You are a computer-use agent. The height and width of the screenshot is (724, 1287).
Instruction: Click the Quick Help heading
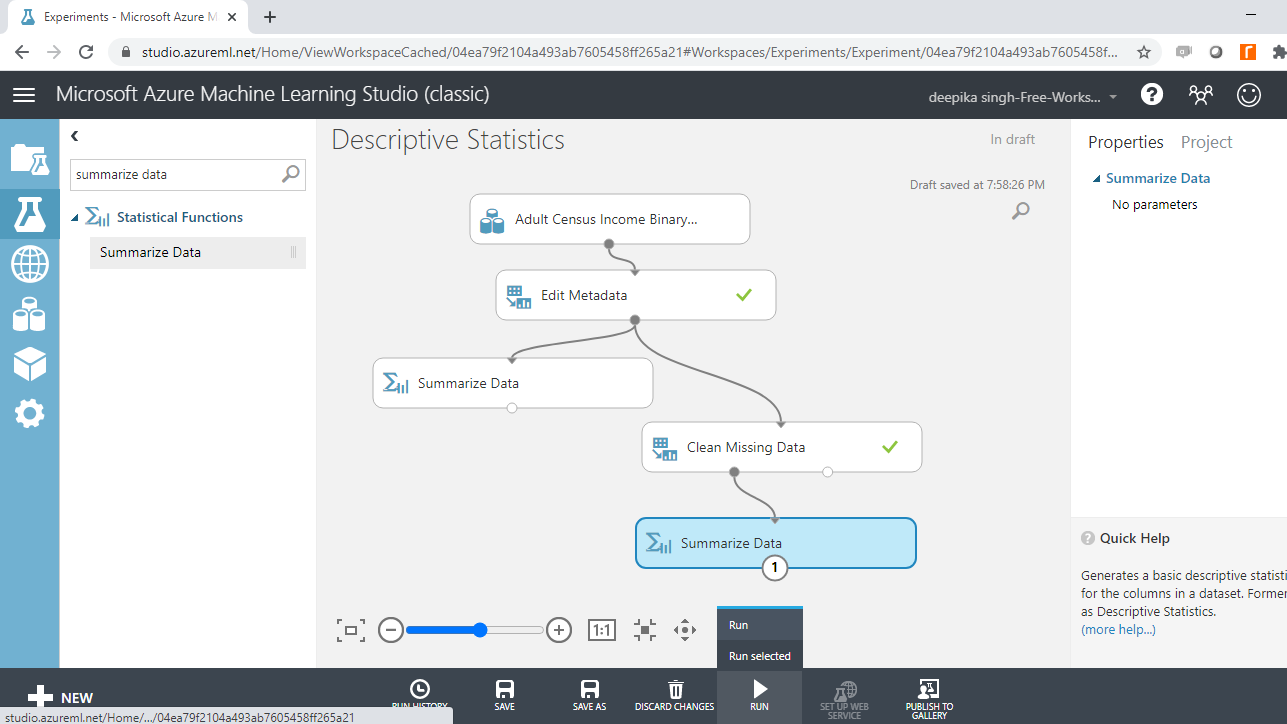point(1134,538)
